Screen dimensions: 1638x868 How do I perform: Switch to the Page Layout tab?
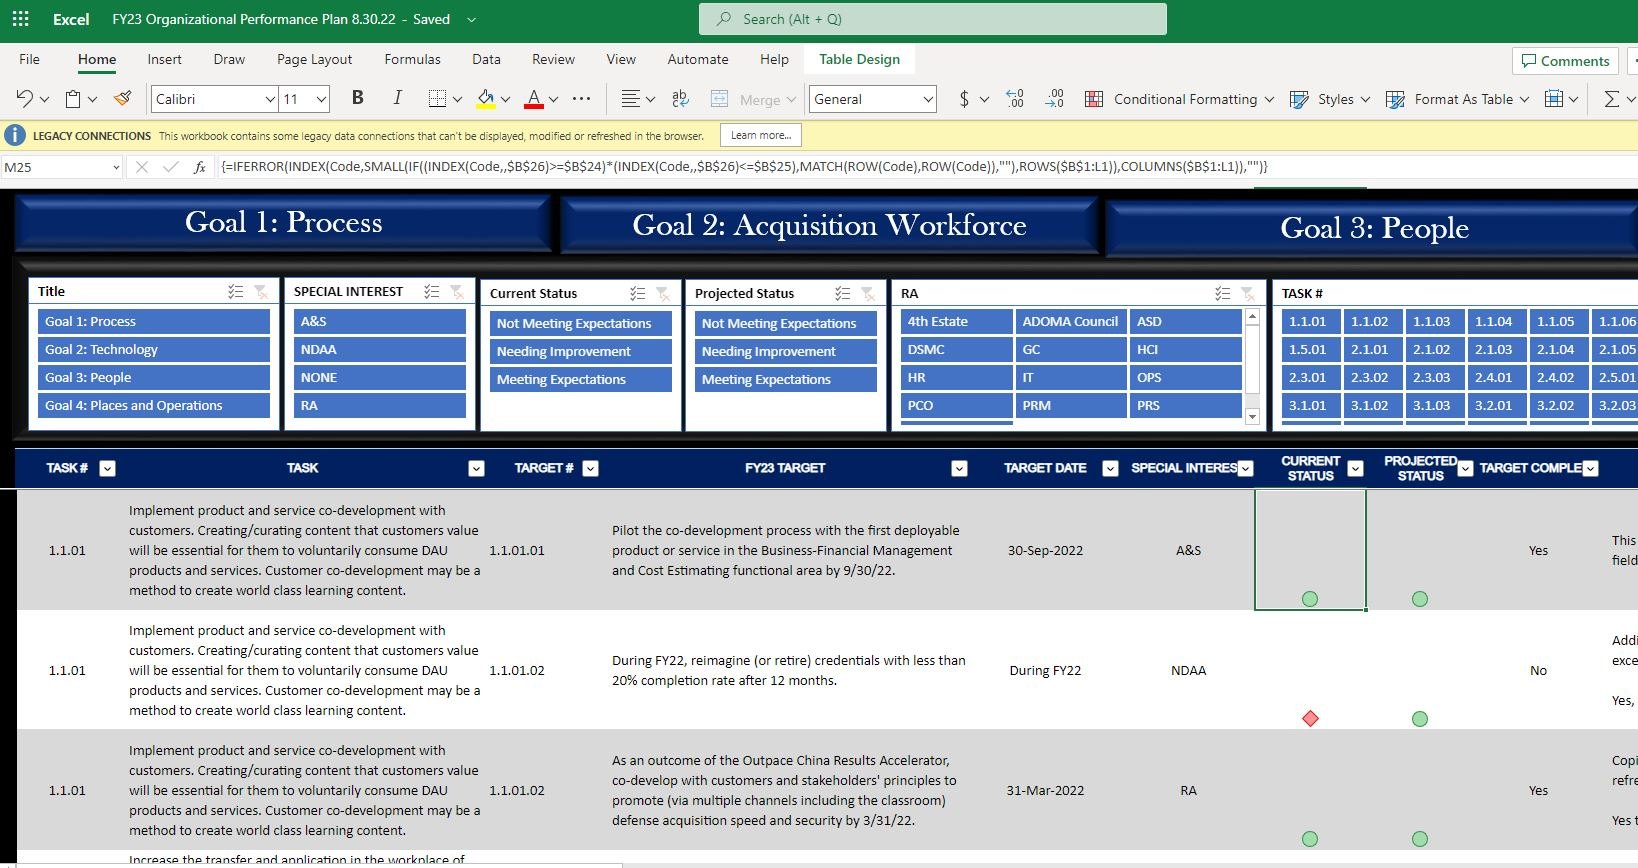314,59
